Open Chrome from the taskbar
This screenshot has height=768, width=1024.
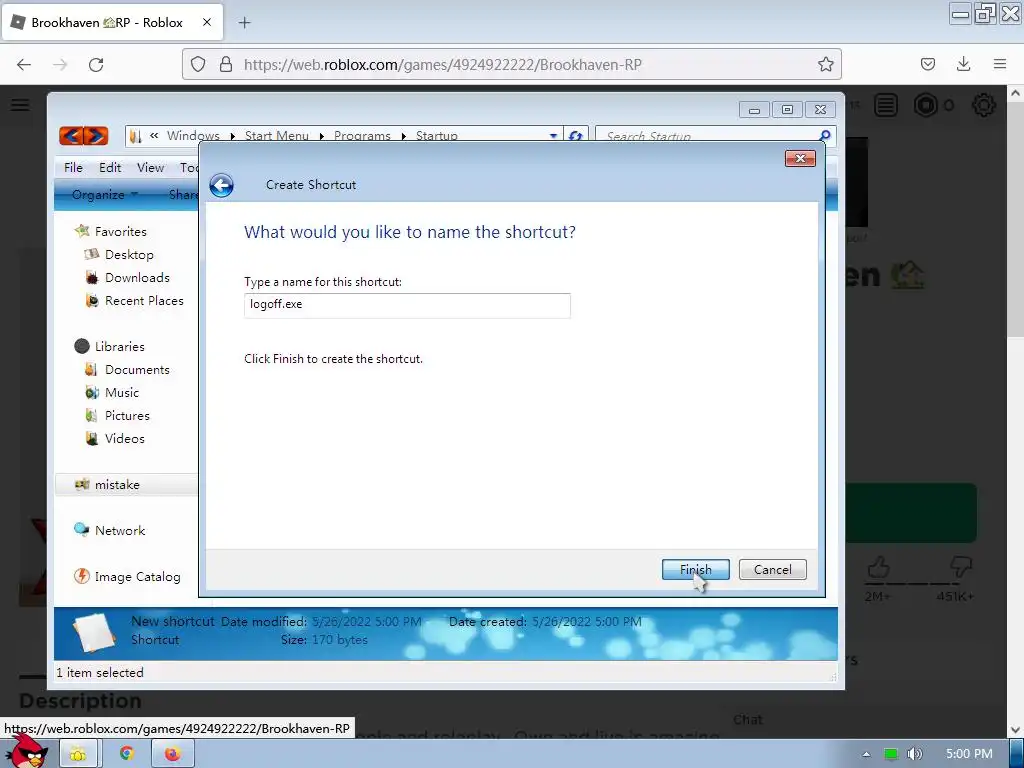click(127, 754)
